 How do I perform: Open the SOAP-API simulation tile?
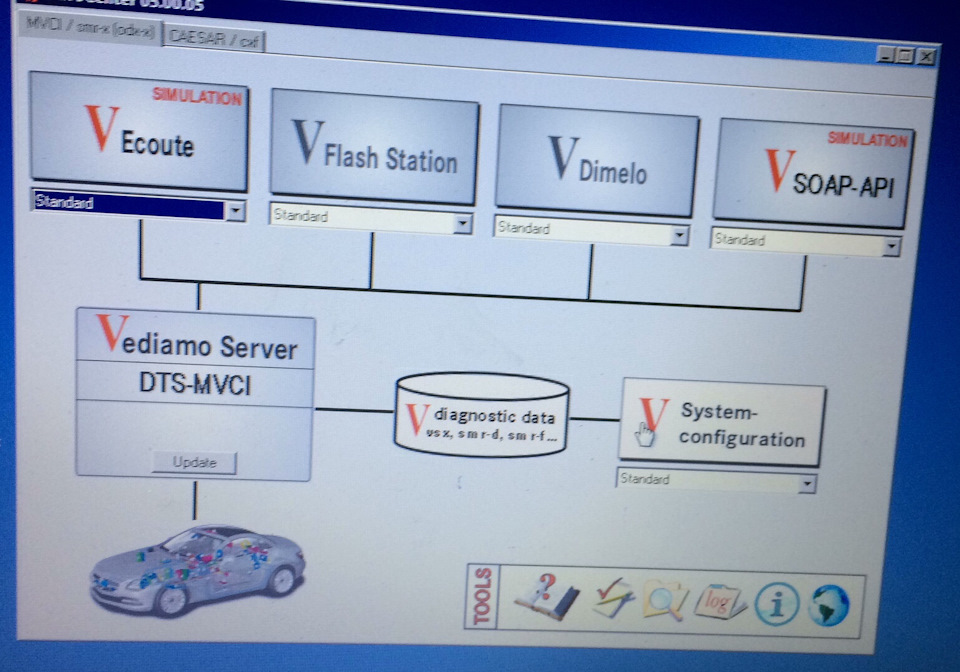[x=814, y=174]
